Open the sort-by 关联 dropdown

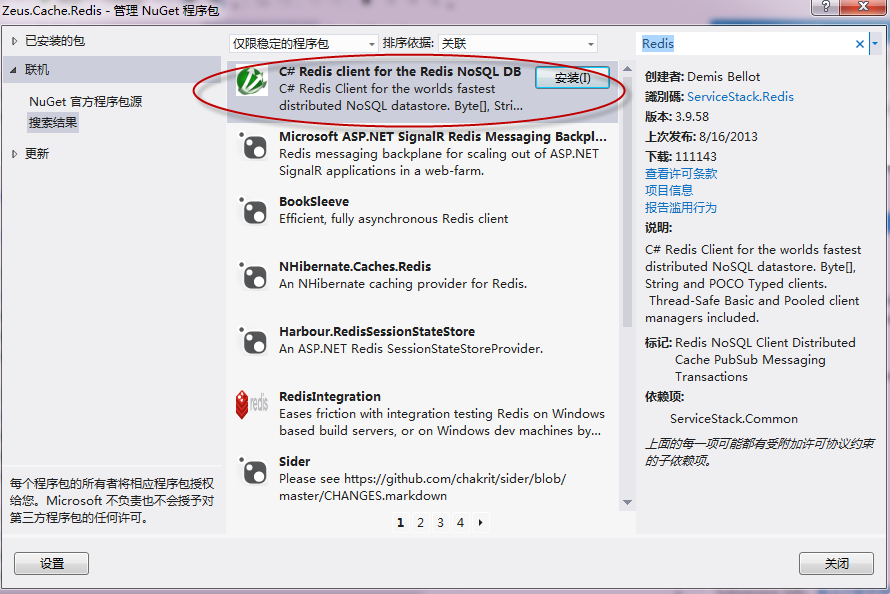point(517,44)
